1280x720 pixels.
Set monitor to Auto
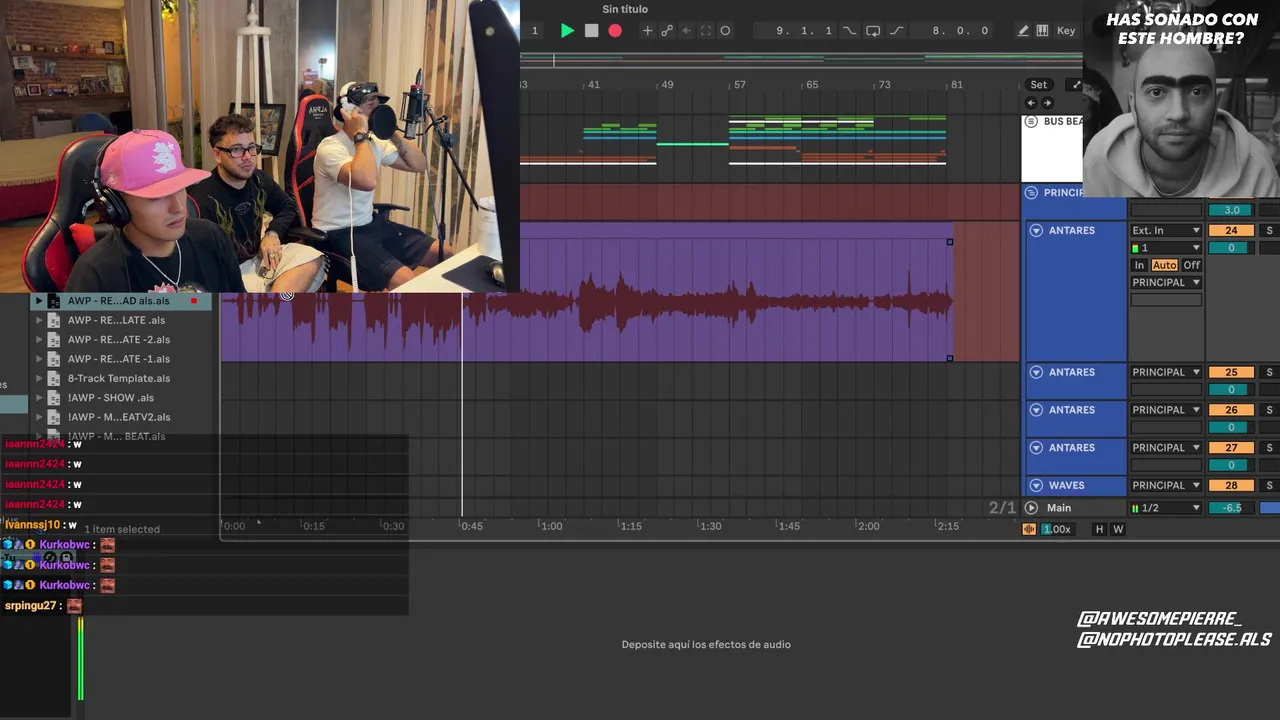click(1164, 265)
